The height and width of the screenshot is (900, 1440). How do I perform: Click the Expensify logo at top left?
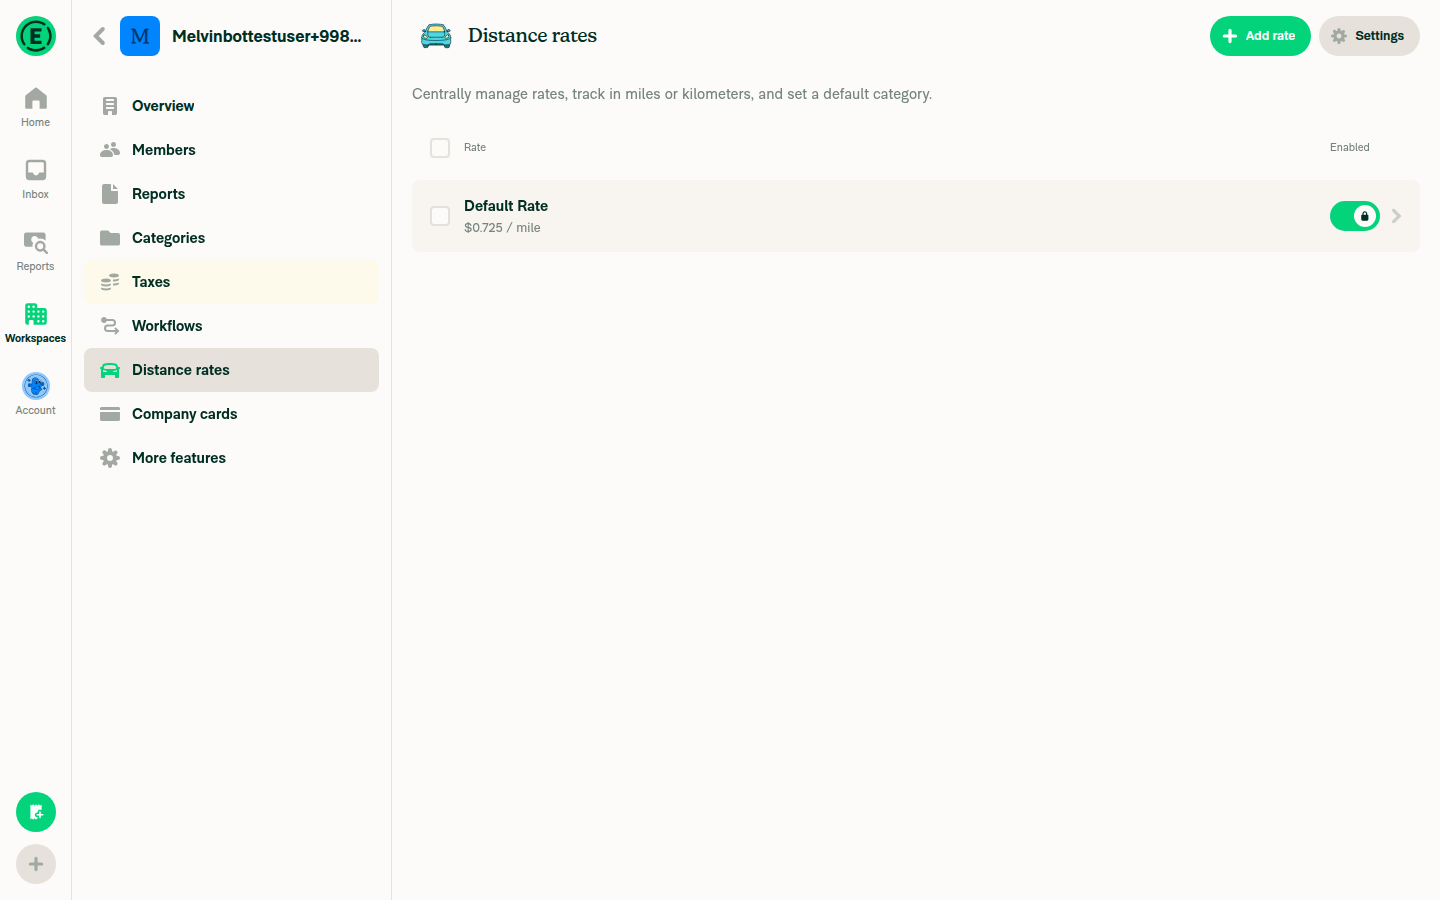(35, 36)
